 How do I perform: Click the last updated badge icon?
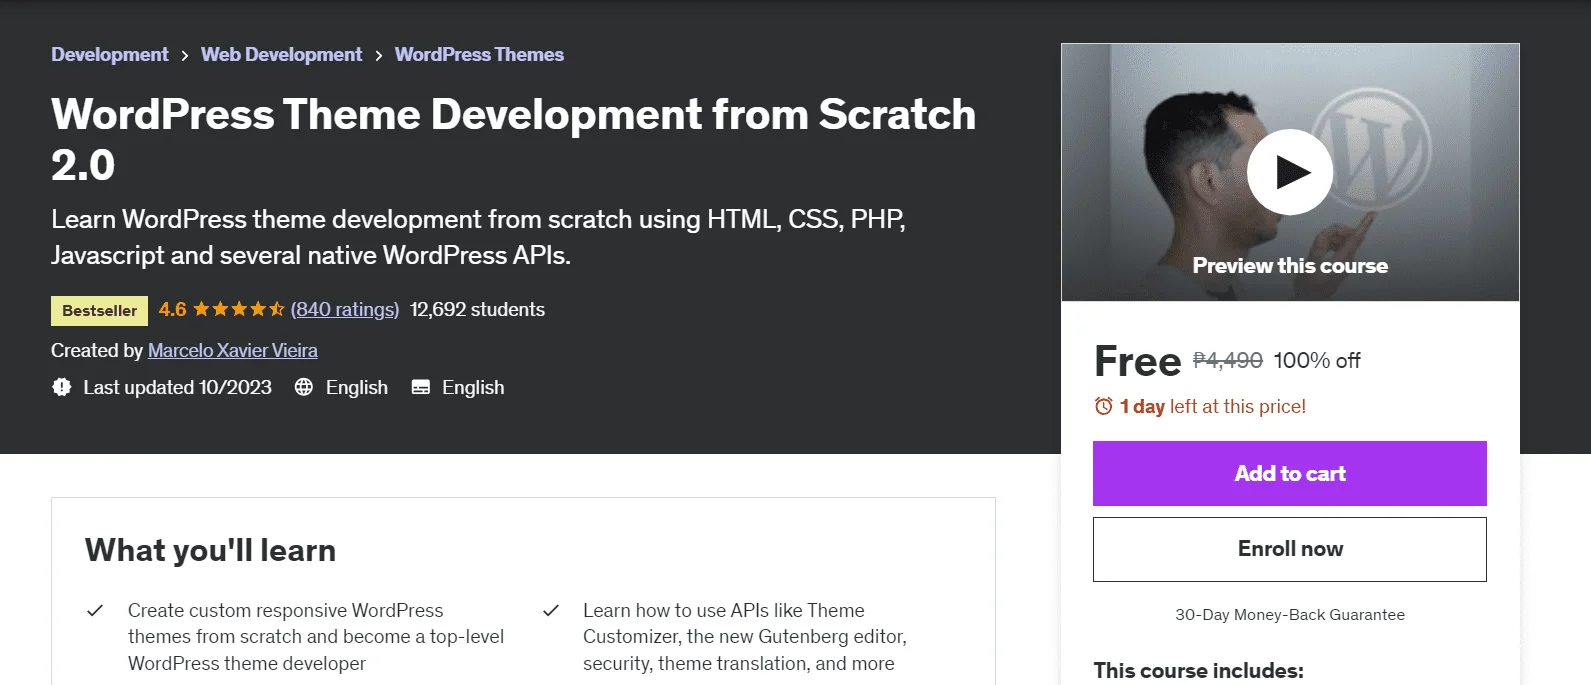(x=62, y=387)
